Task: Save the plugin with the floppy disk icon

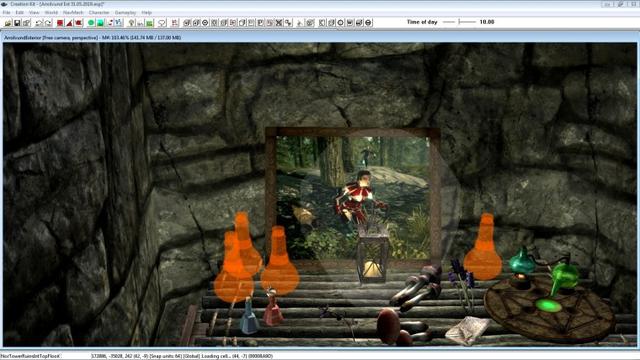Action: tap(17, 23)
